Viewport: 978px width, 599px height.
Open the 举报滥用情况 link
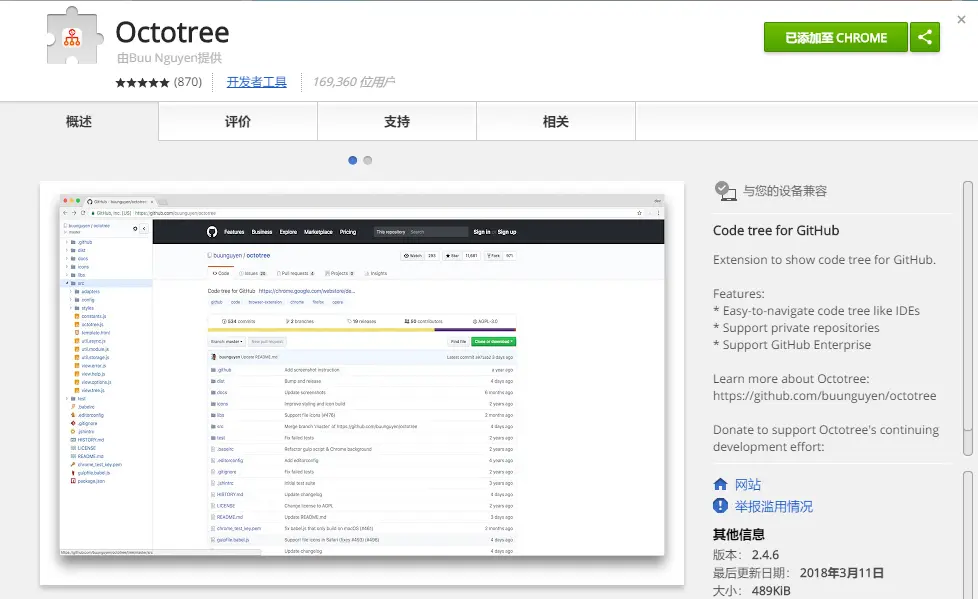(773, 506)
